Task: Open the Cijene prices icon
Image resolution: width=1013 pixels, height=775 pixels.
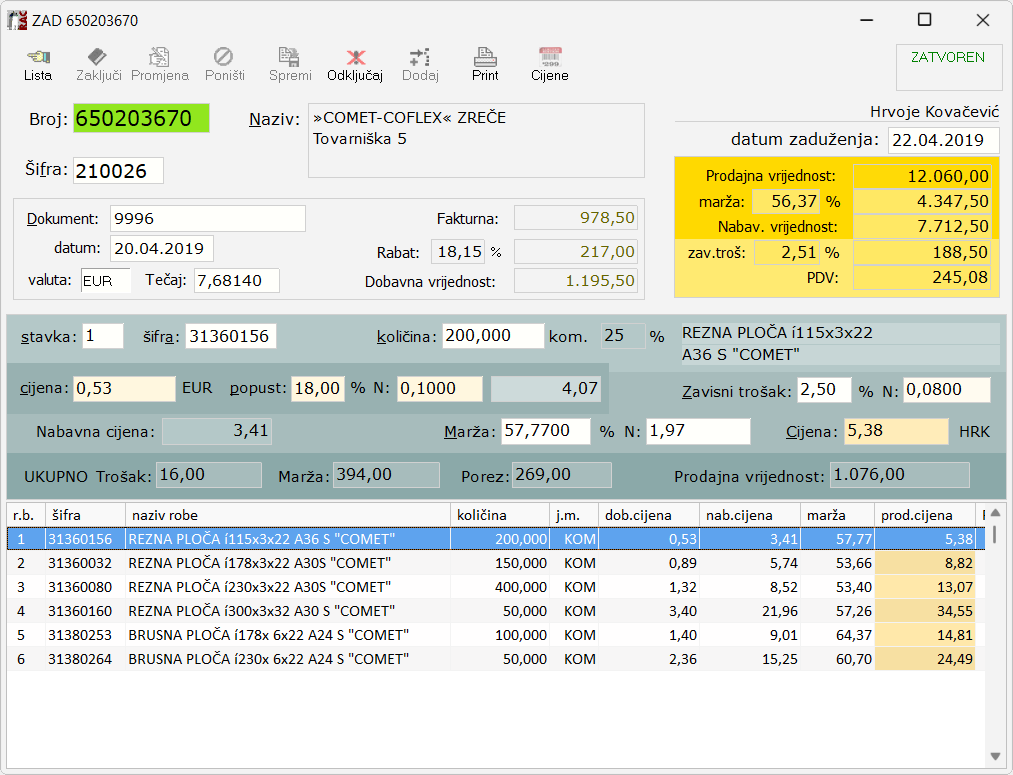Action: pos(549,64)
